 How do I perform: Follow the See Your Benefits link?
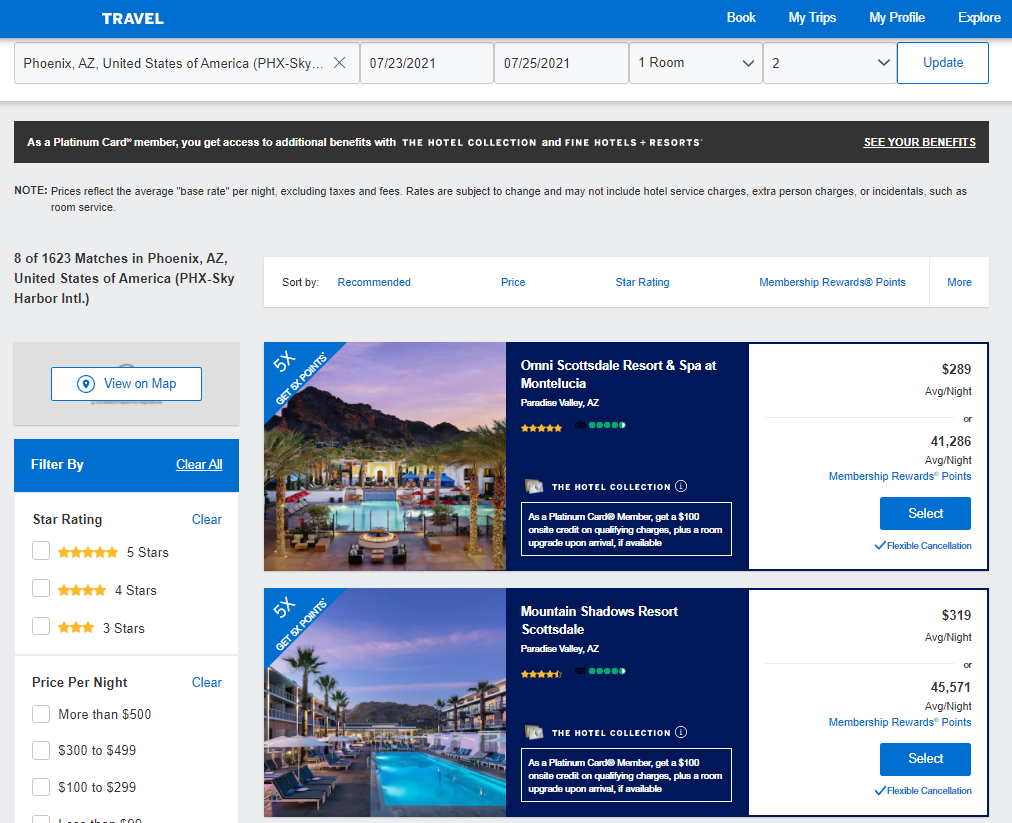(x=919, y=142)
